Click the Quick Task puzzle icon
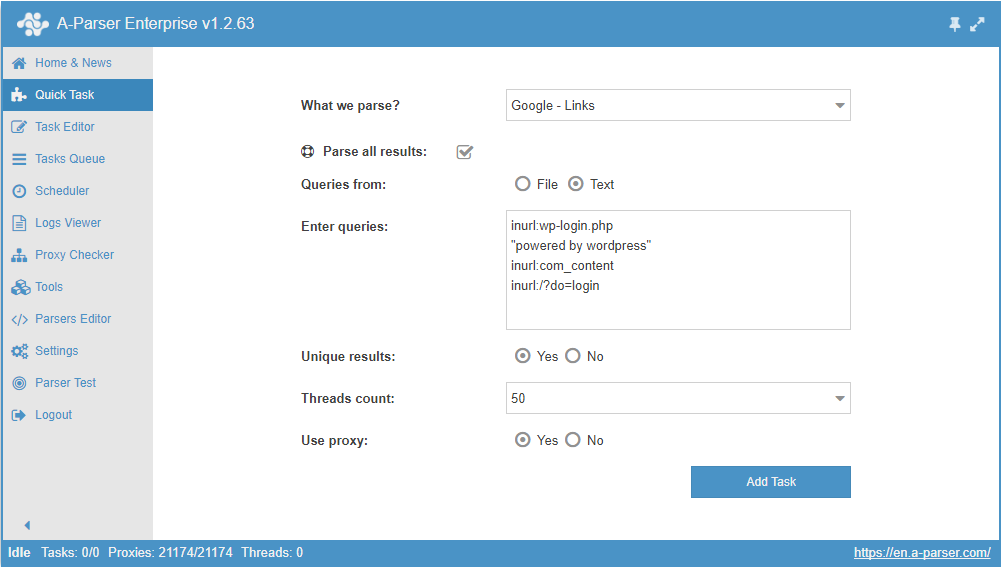The height and width of the screenshot is (567, 1001). pyautogui.click(x=19, y=95)
